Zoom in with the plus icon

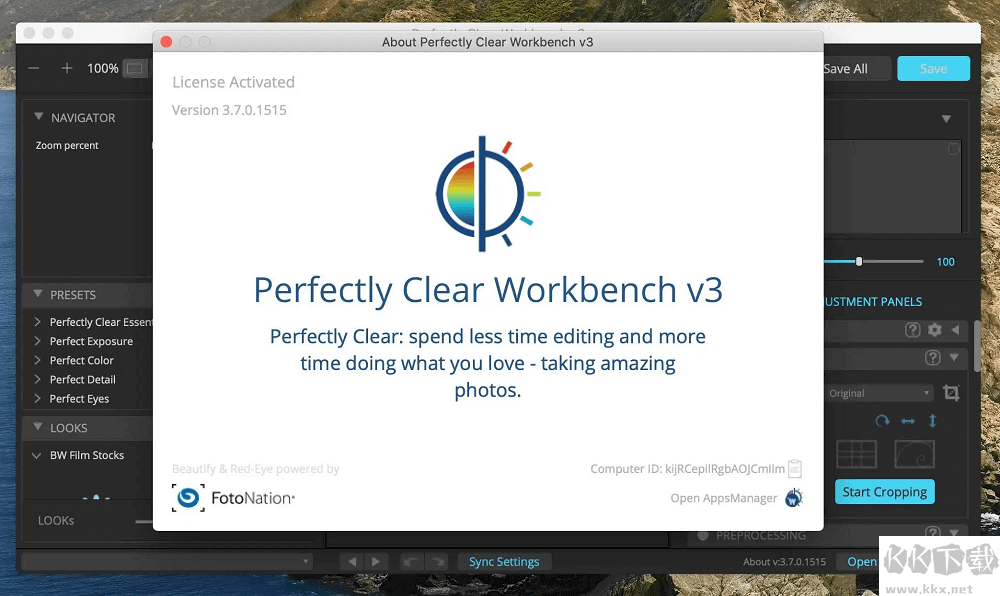(67, 68)
